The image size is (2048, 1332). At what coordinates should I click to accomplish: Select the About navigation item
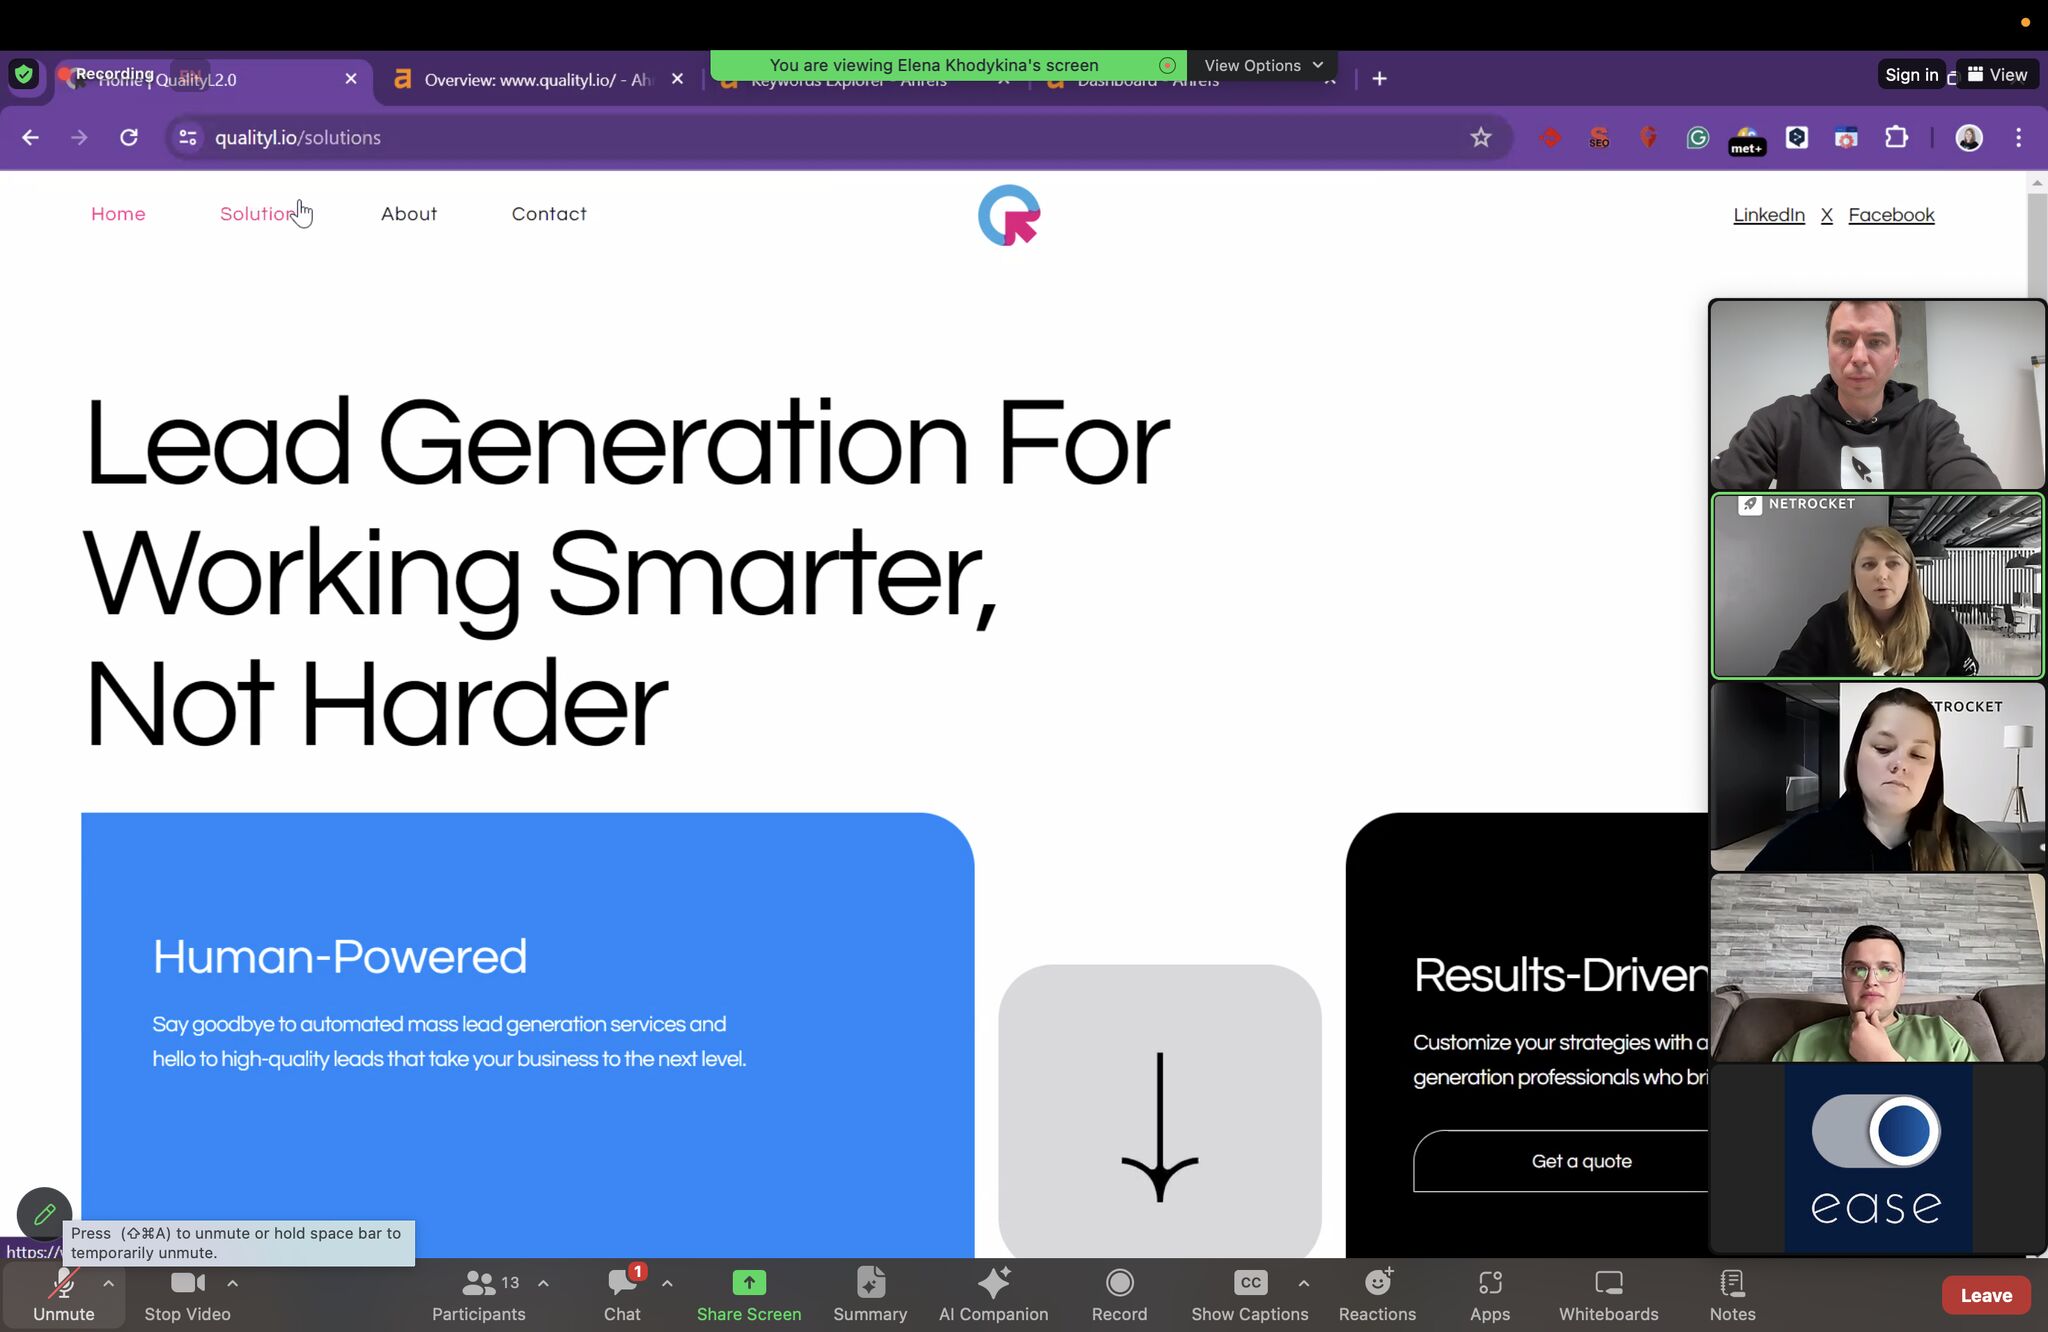[409, 214]
